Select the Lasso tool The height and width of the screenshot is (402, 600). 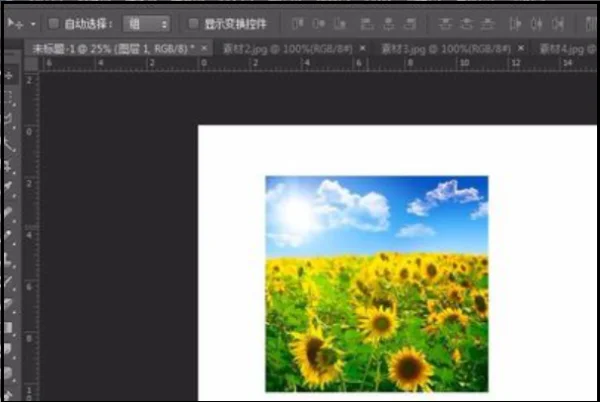tap(9, 120)
